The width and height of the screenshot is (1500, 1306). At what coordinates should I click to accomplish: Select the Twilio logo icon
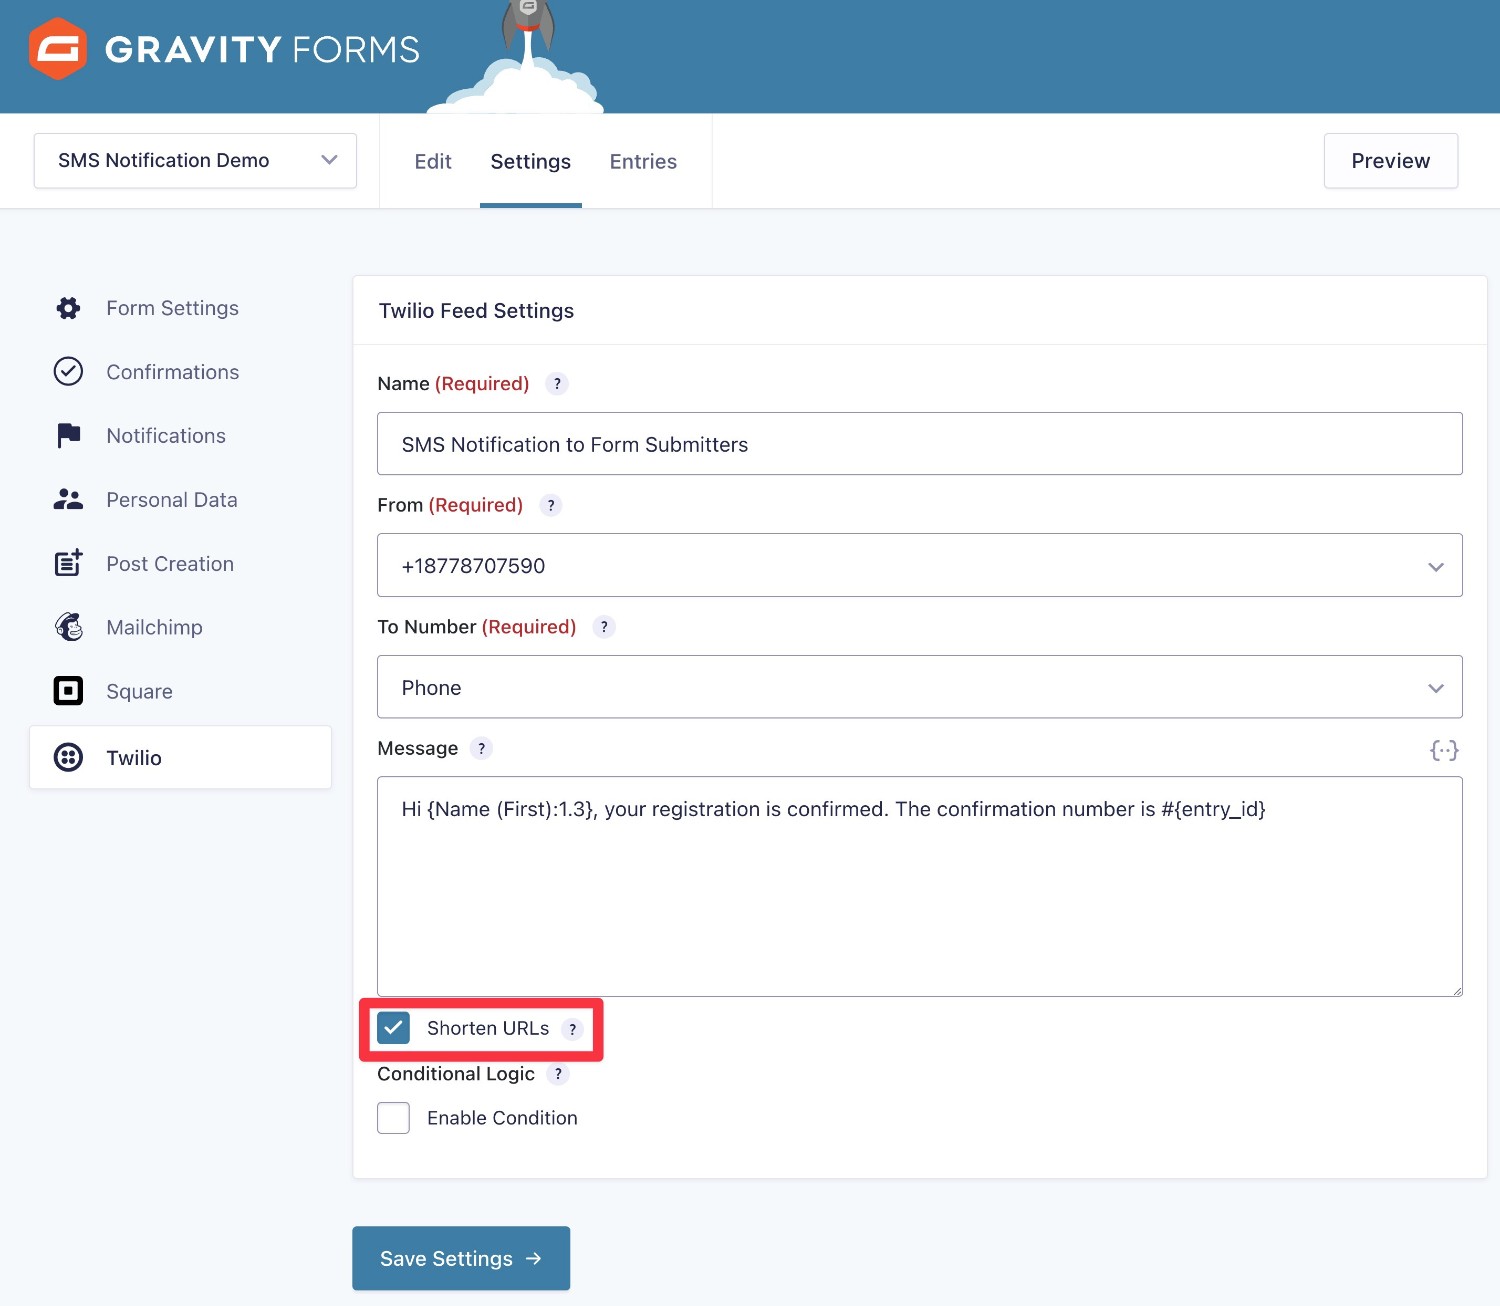click(x=67, y=757)
